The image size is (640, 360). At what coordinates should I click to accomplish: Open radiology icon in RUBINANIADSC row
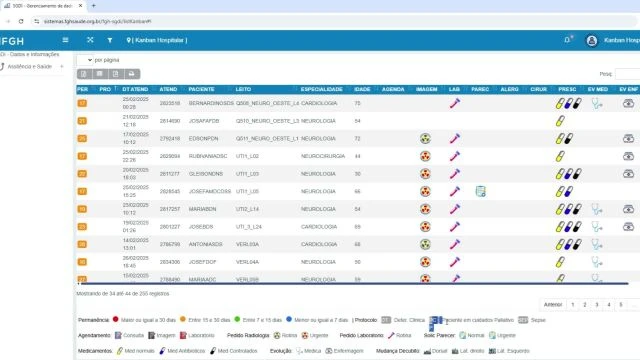(x=425, y=156)
